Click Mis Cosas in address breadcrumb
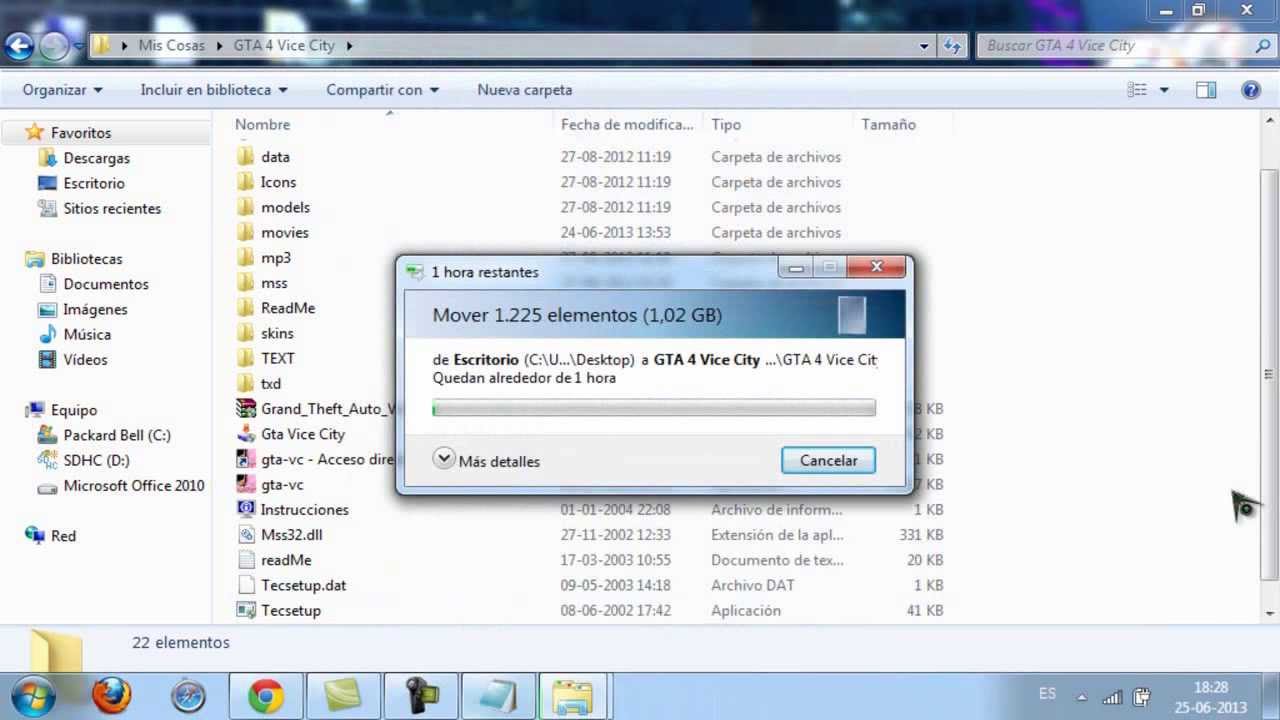This screenshot has width=1280, height=720. click(171, 45)
